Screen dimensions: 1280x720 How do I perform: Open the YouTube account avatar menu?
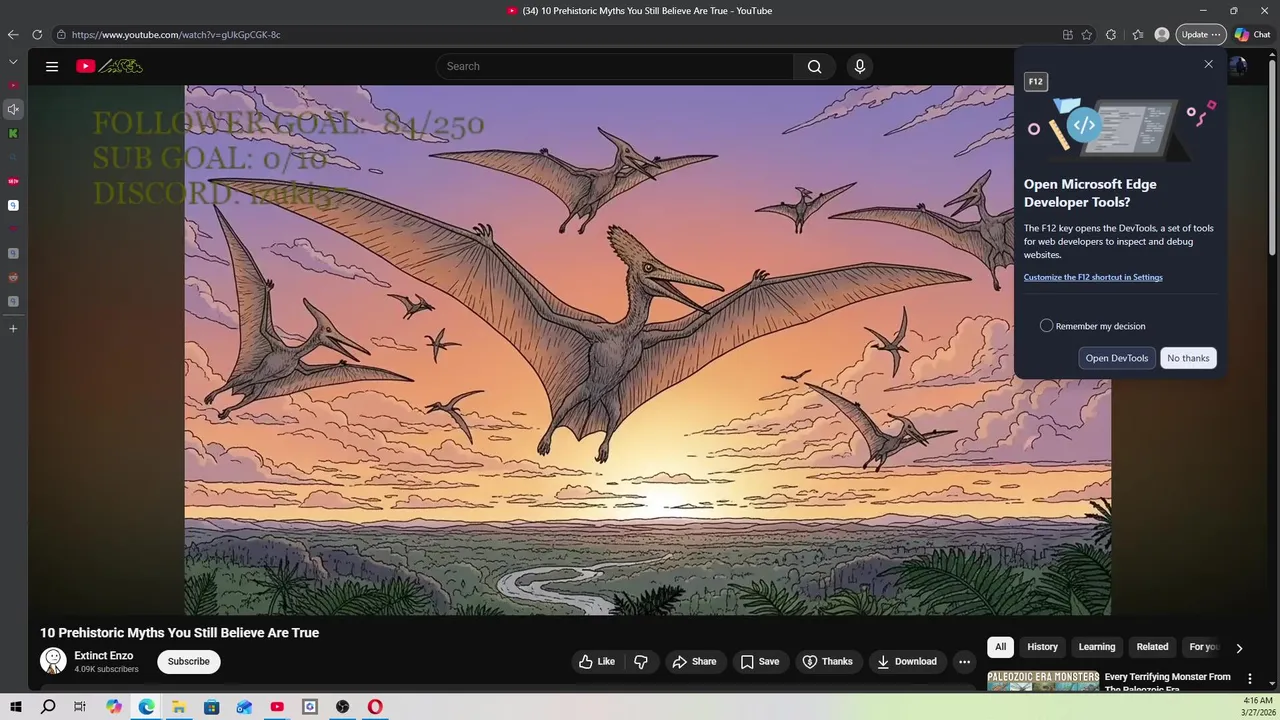pyautogui.click(x=1238, y=66)
